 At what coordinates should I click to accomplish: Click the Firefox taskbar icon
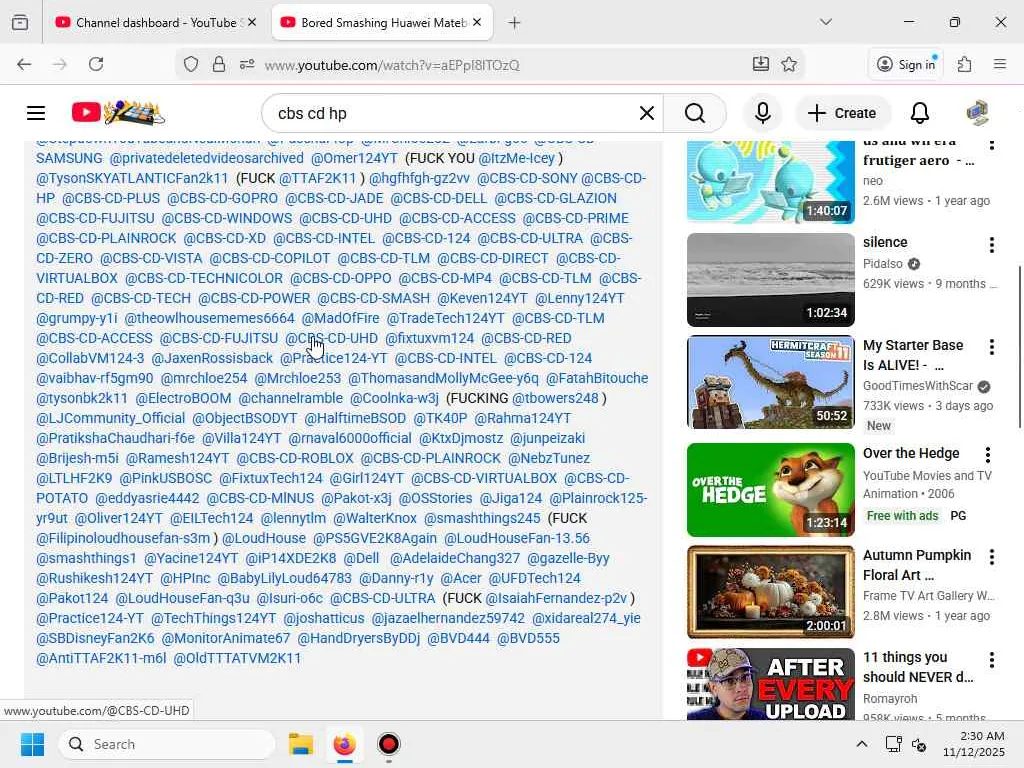(344, 744)
